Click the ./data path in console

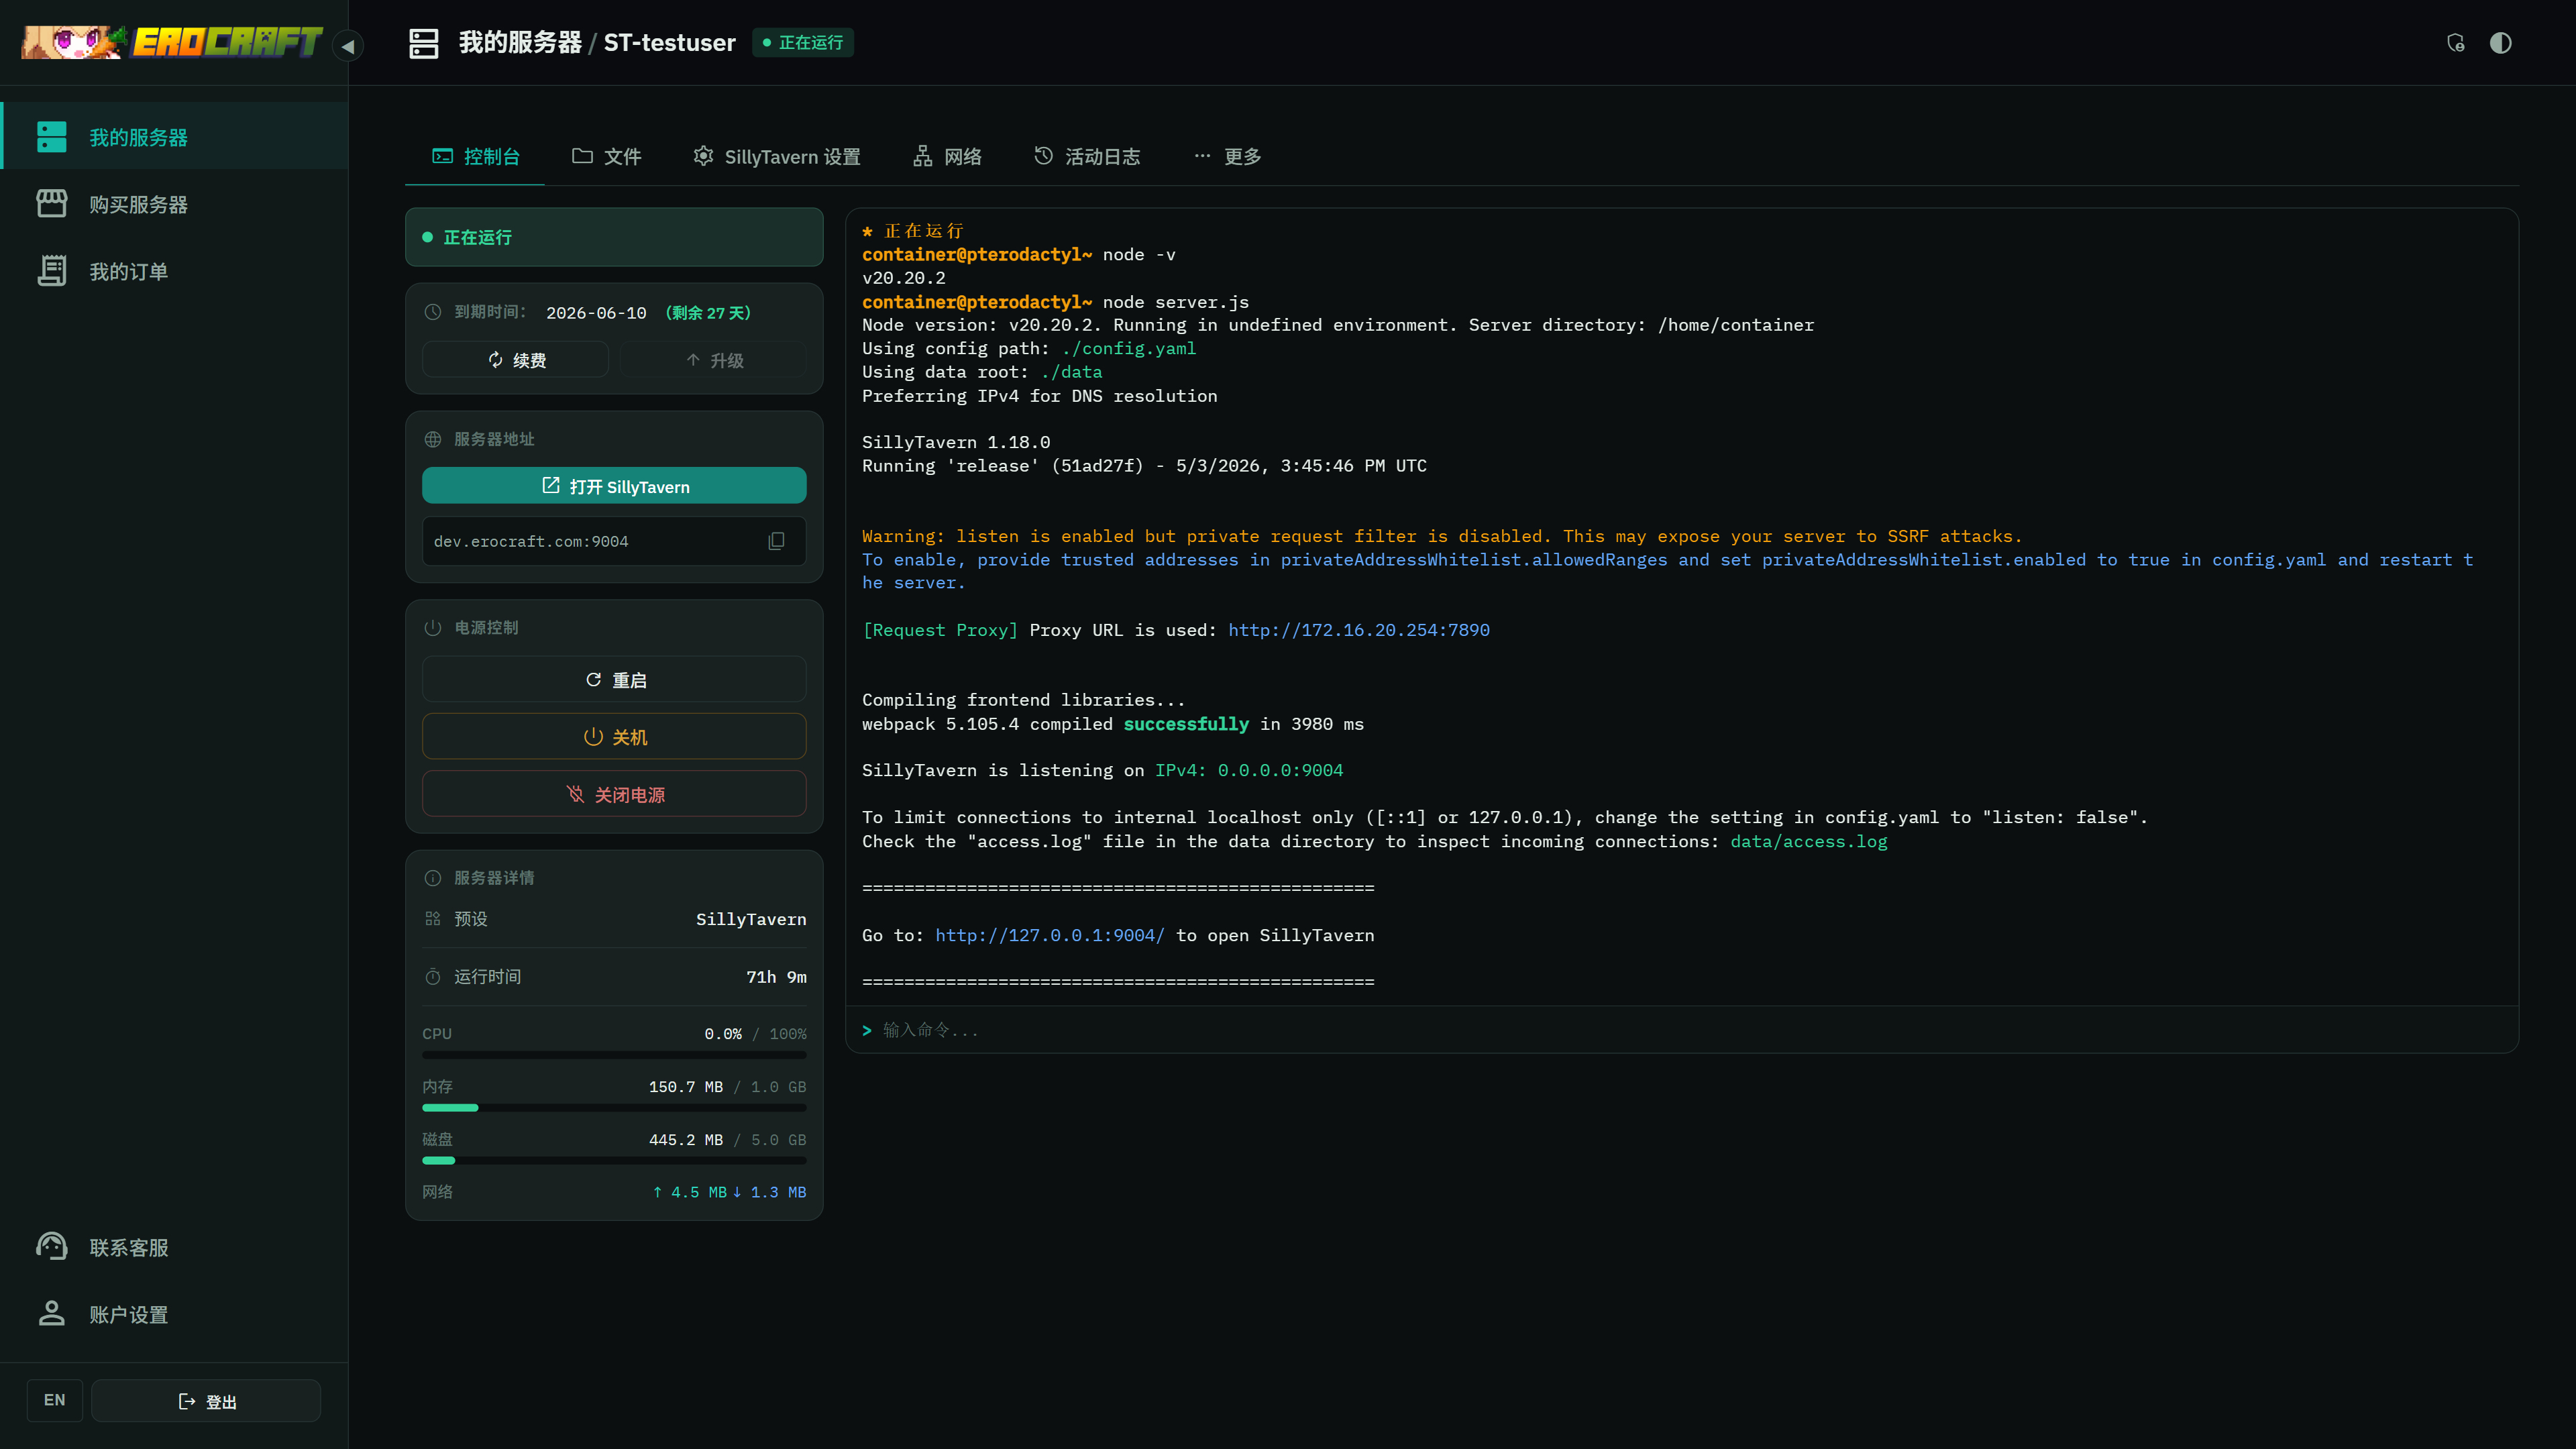tap(1071, 372)
